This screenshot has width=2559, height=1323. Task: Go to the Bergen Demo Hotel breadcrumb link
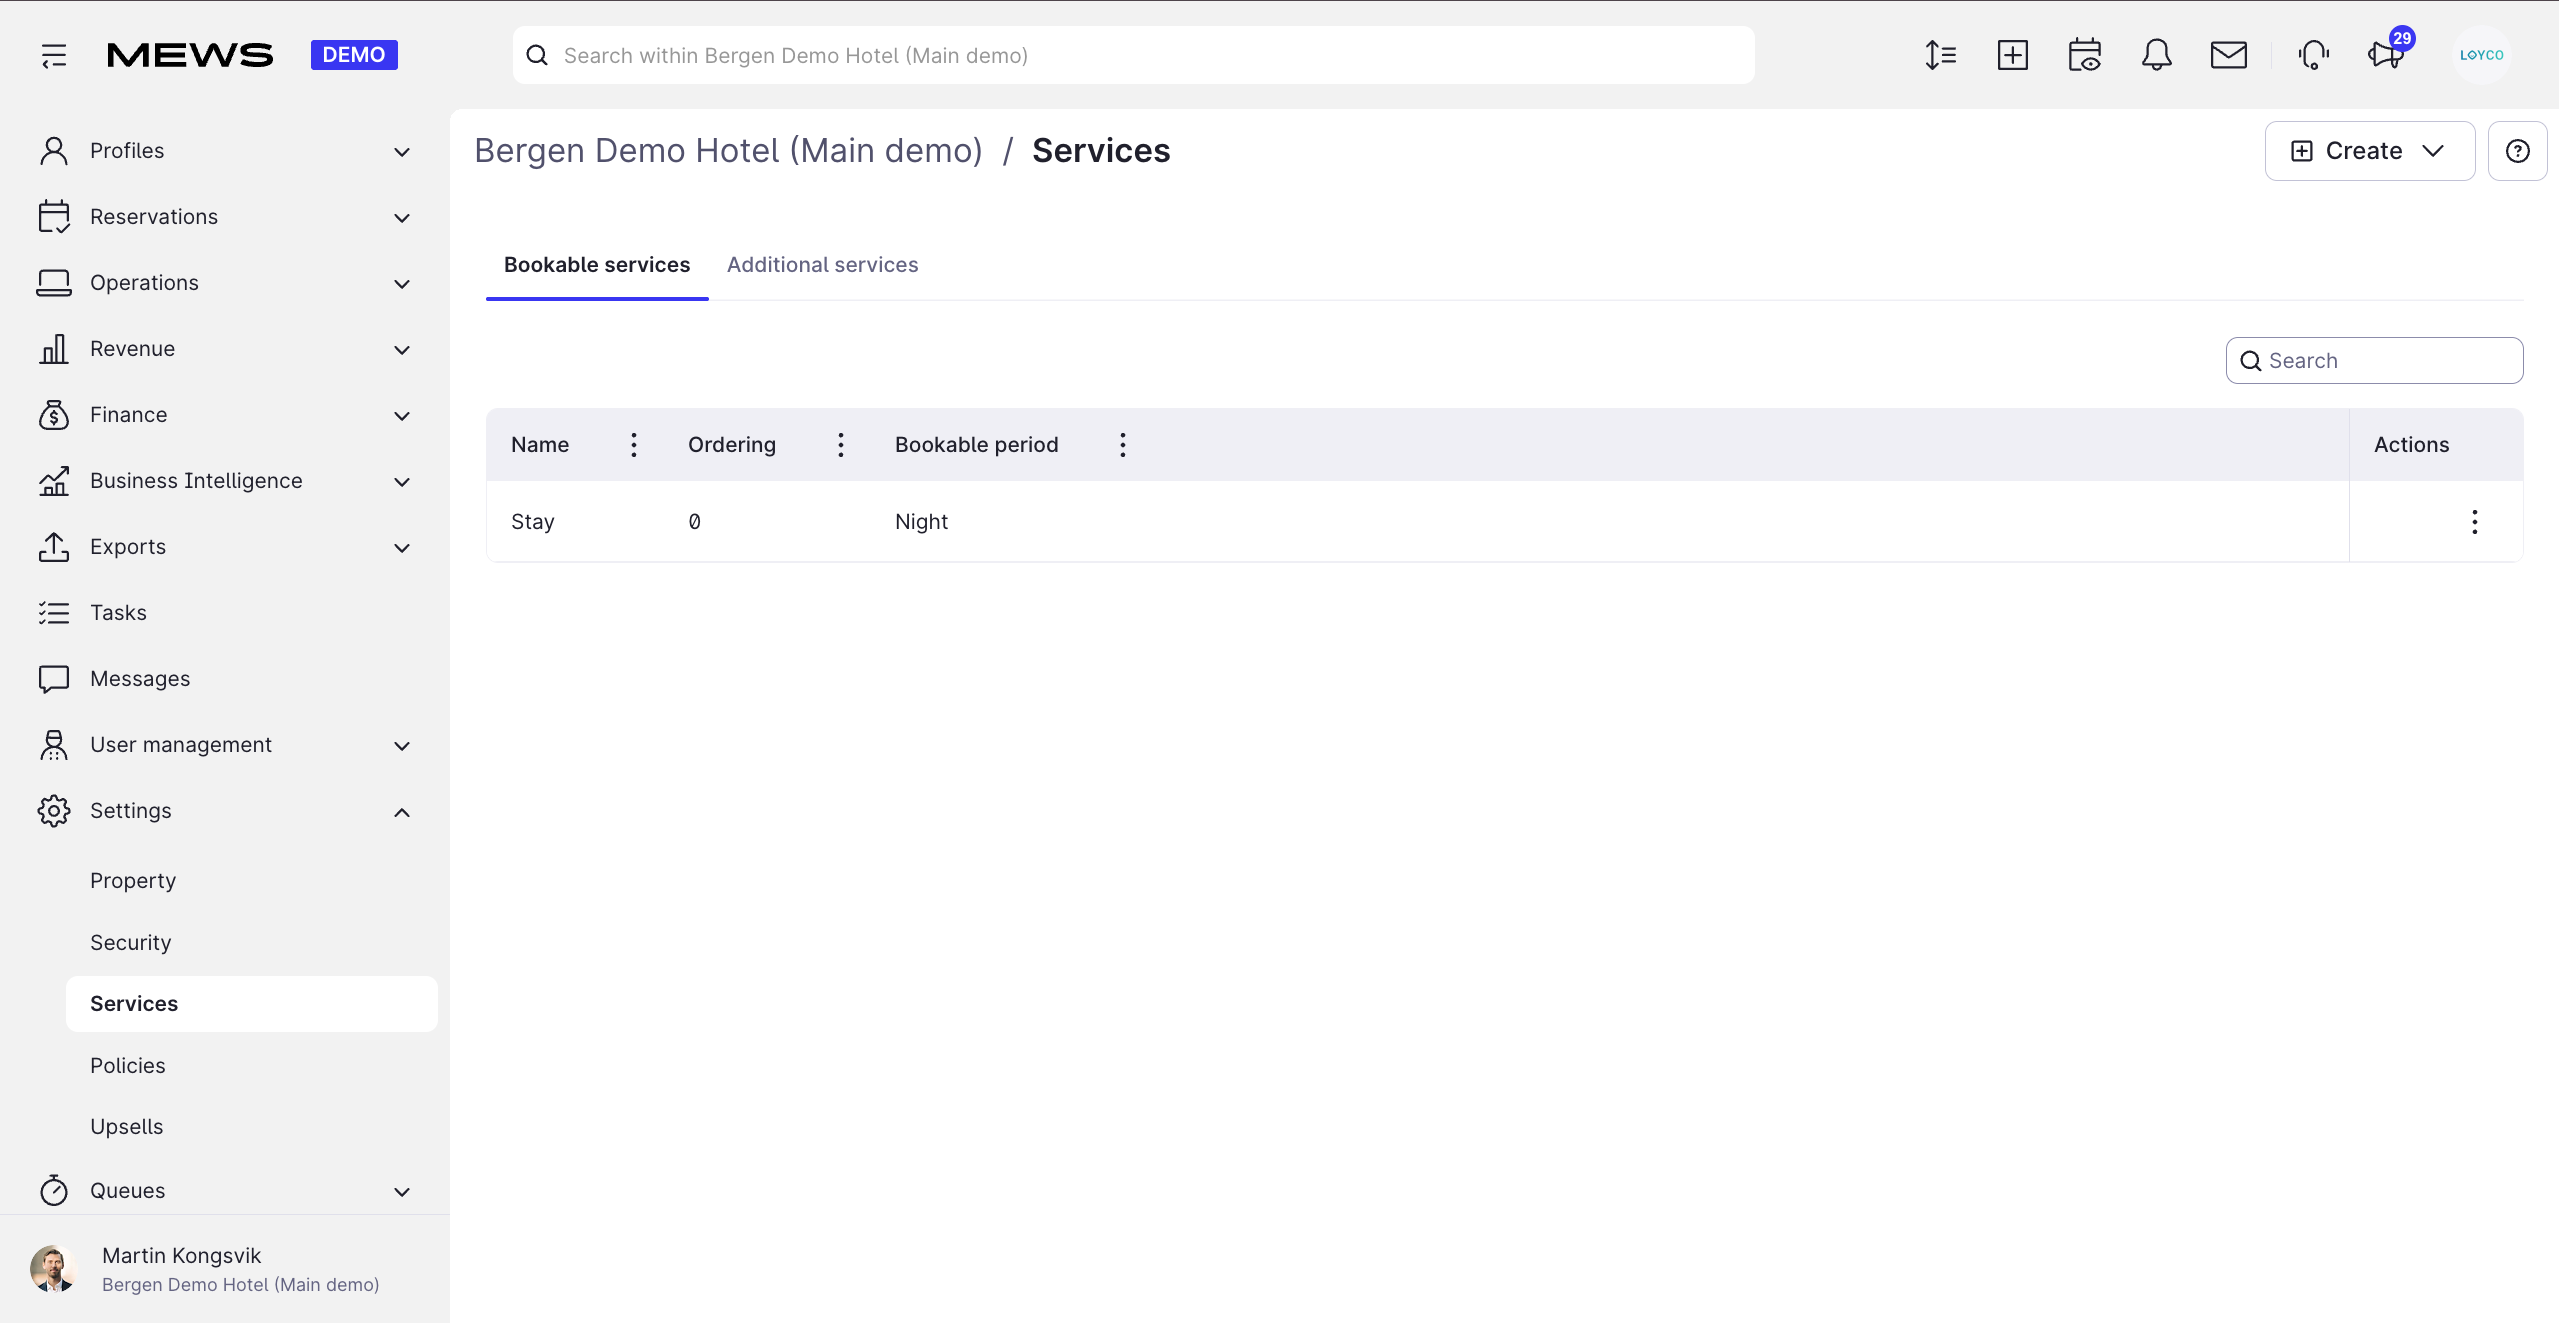tap(728, 151)
